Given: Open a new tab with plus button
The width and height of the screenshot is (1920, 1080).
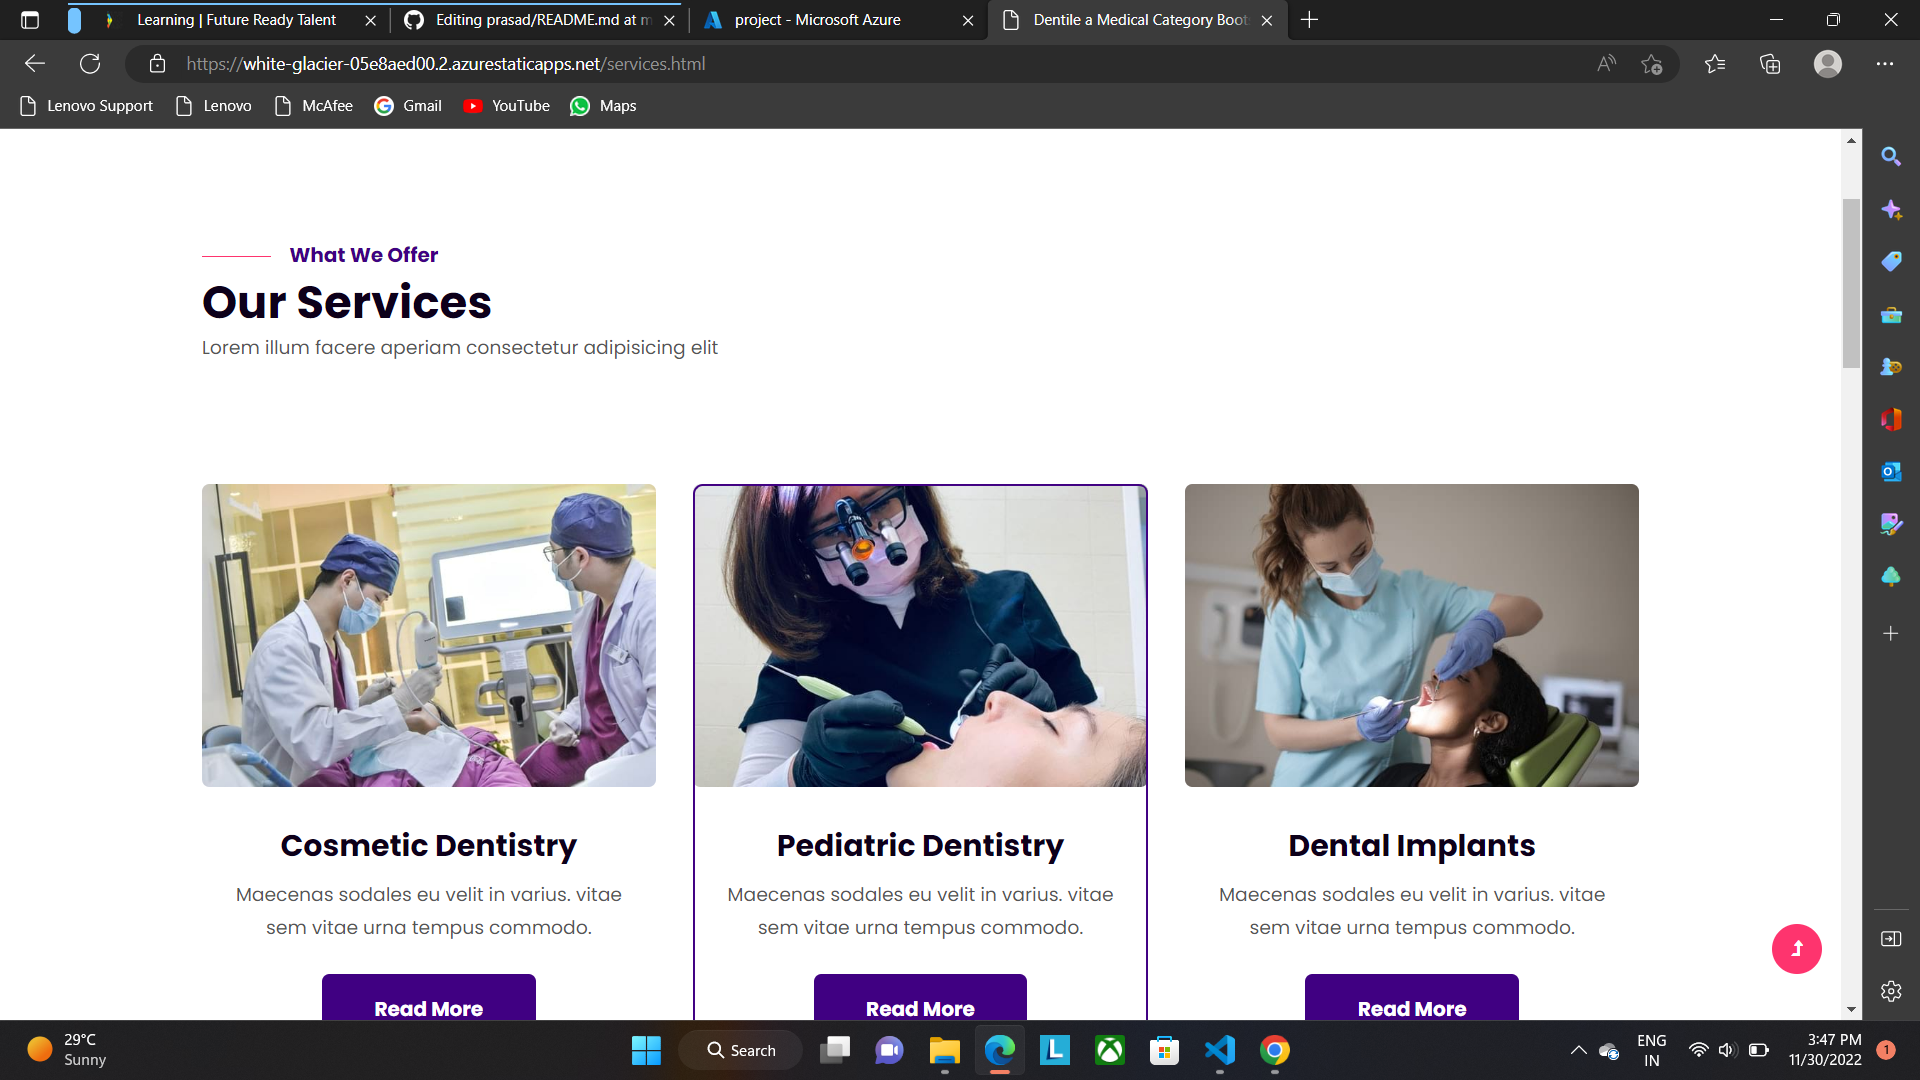Looking at the screenshot, I should (1309, 20).
